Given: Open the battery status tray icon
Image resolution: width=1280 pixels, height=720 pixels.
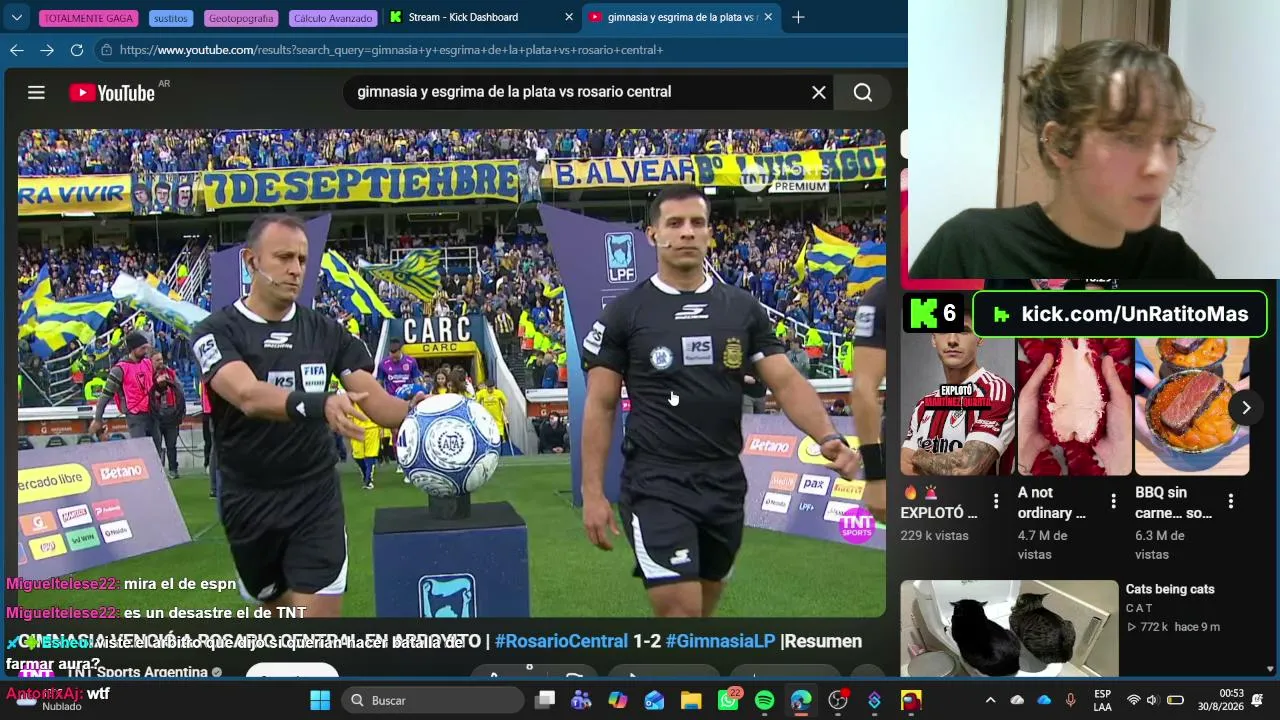Looking at the screenshot, I should click(x=1176, y=700).
